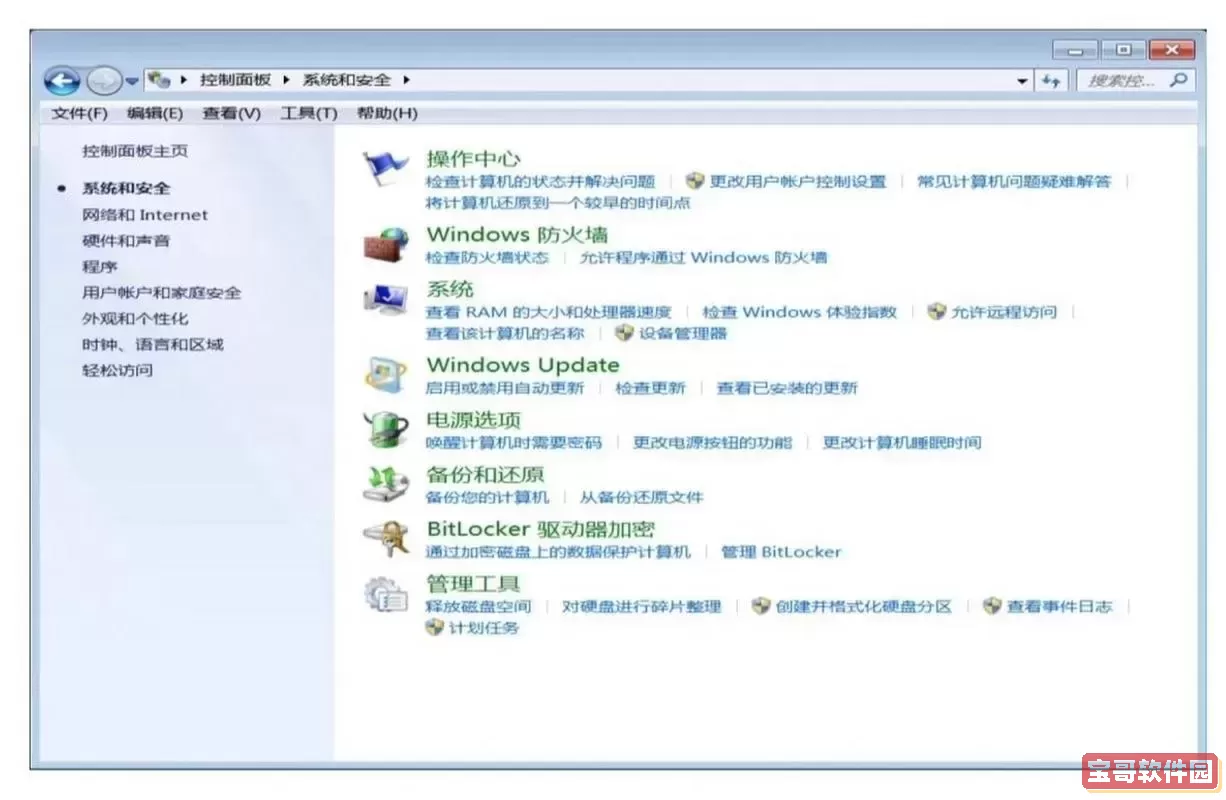The height and width of the screenshot is (800, 1226).
Task: Click 检查 Windows 体验指数 link
Action: click(x=800, y=312)
